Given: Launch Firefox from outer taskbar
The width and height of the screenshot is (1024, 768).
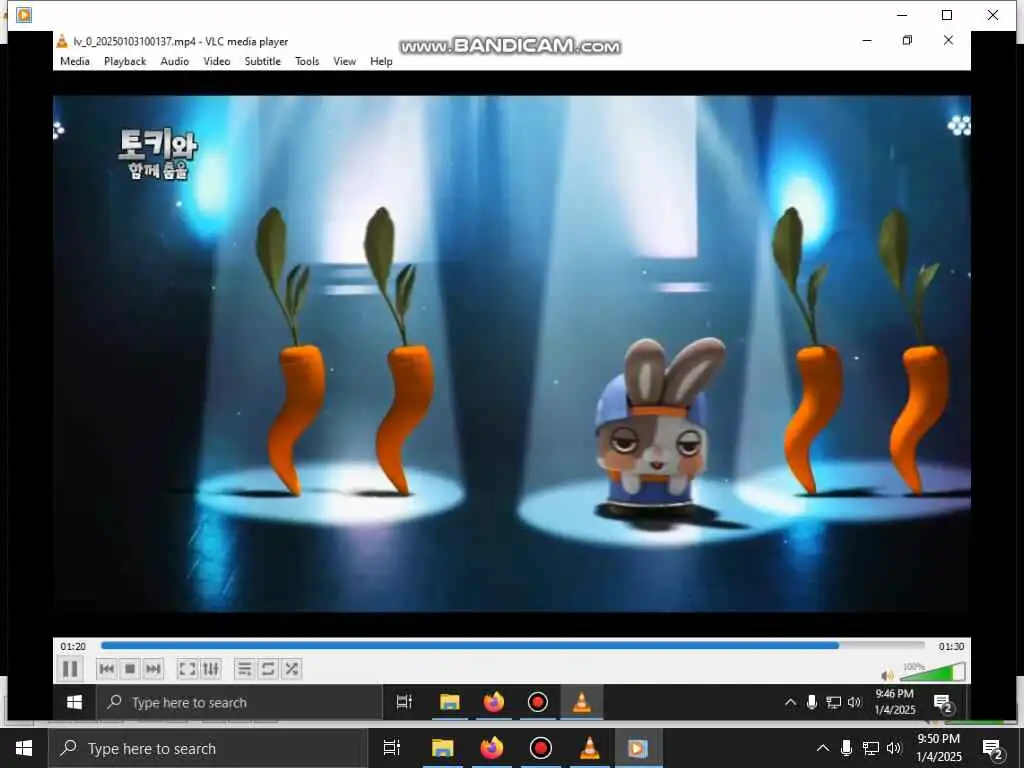Looking at the screenshot, I should tap(492, 748).
